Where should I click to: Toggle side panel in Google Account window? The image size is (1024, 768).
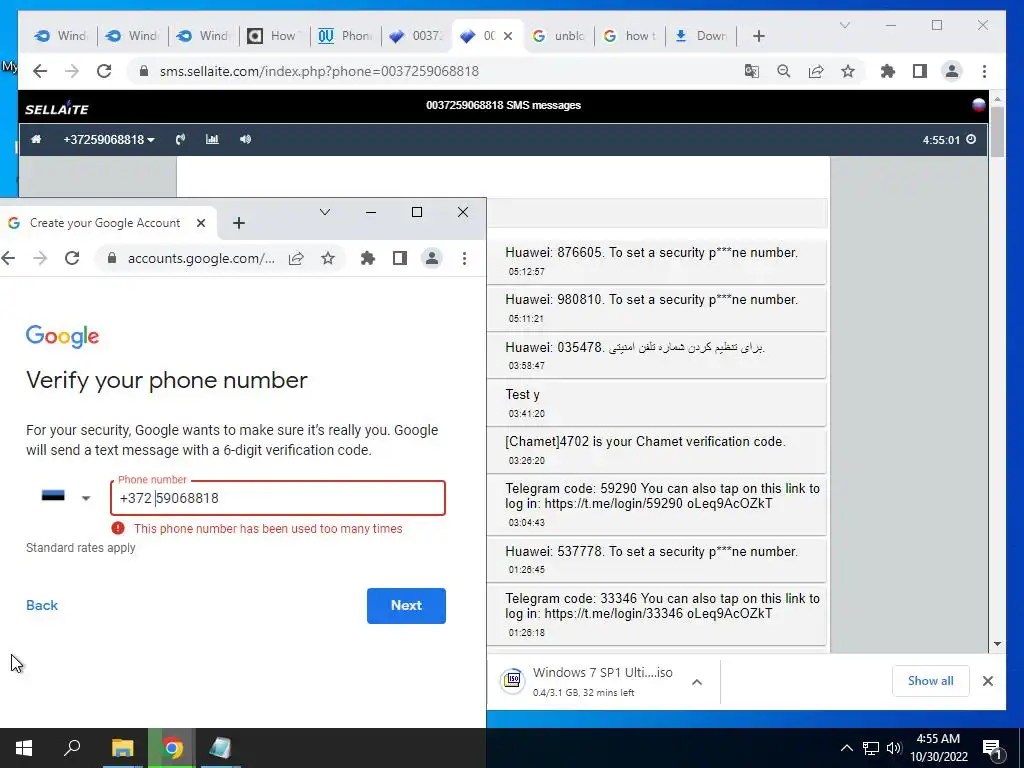coord(400,258)
